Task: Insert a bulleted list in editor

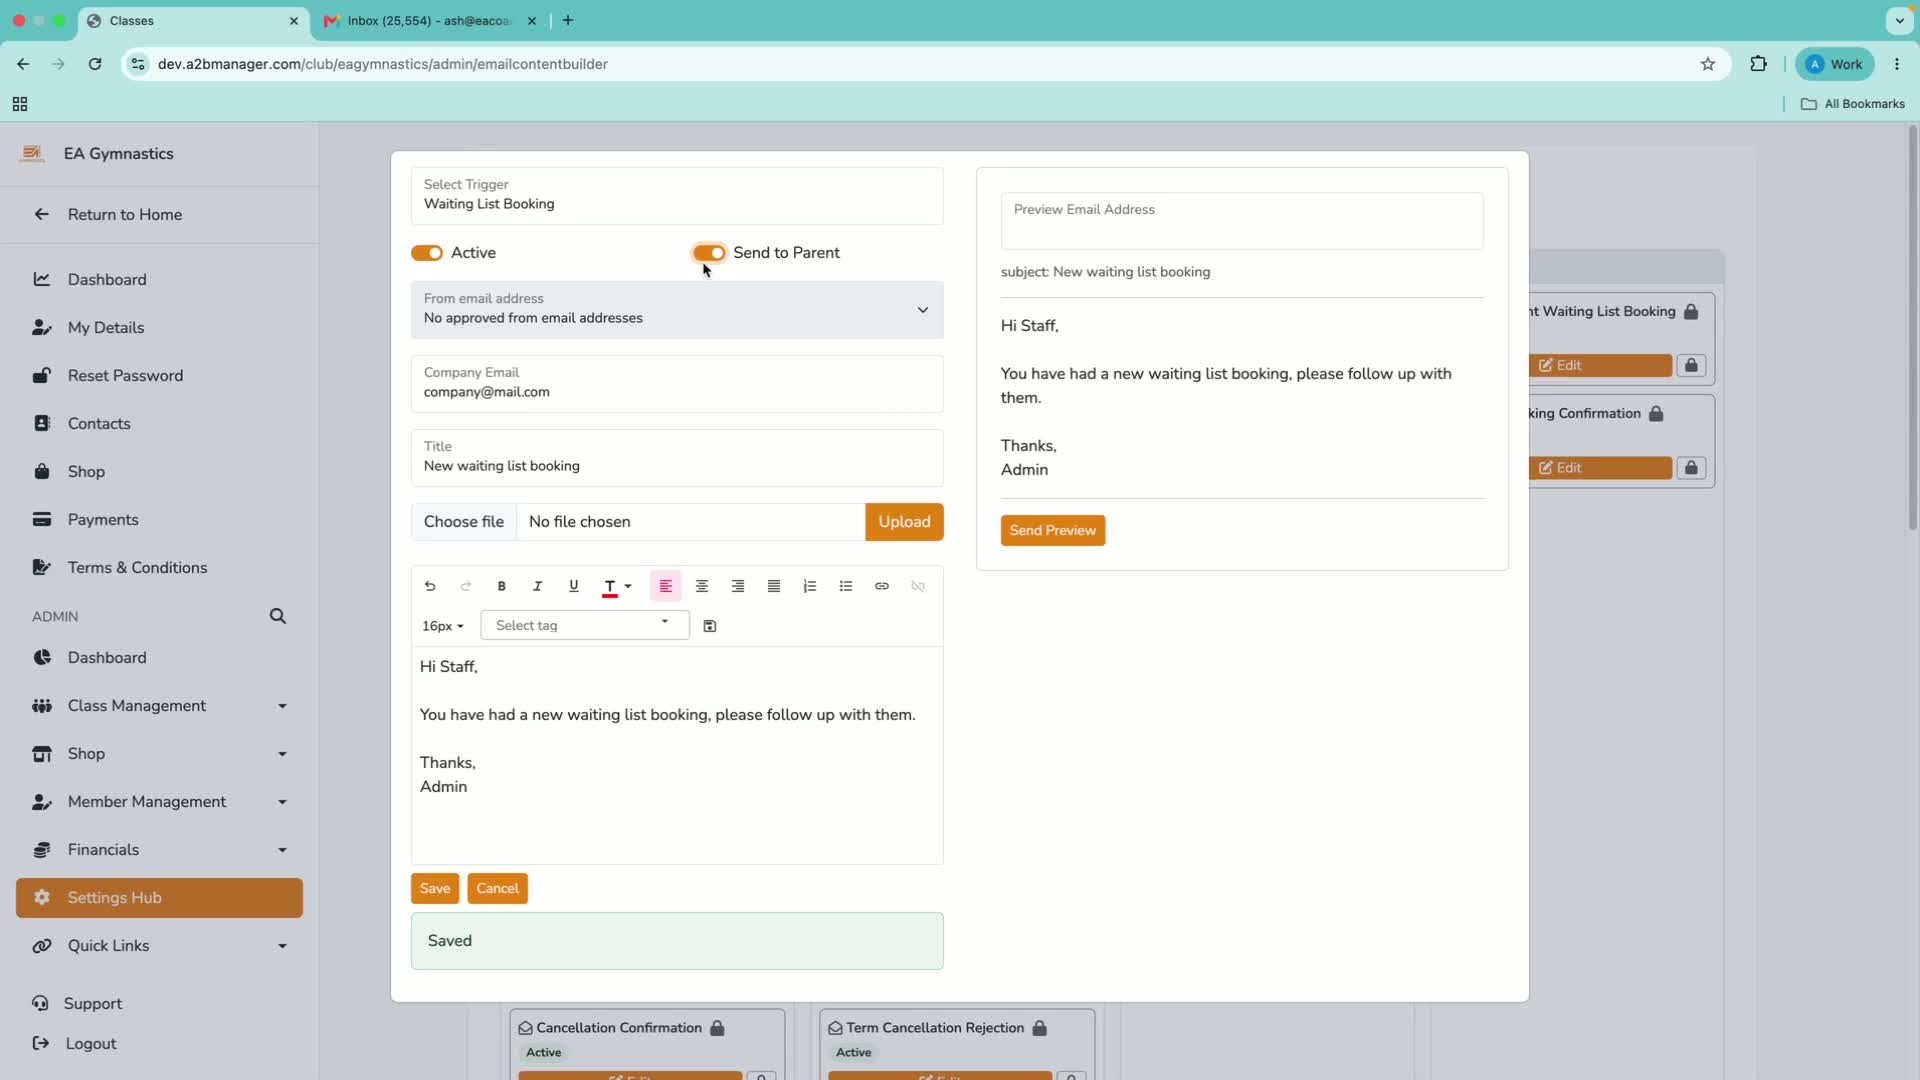Action: (x=846, y=586)
